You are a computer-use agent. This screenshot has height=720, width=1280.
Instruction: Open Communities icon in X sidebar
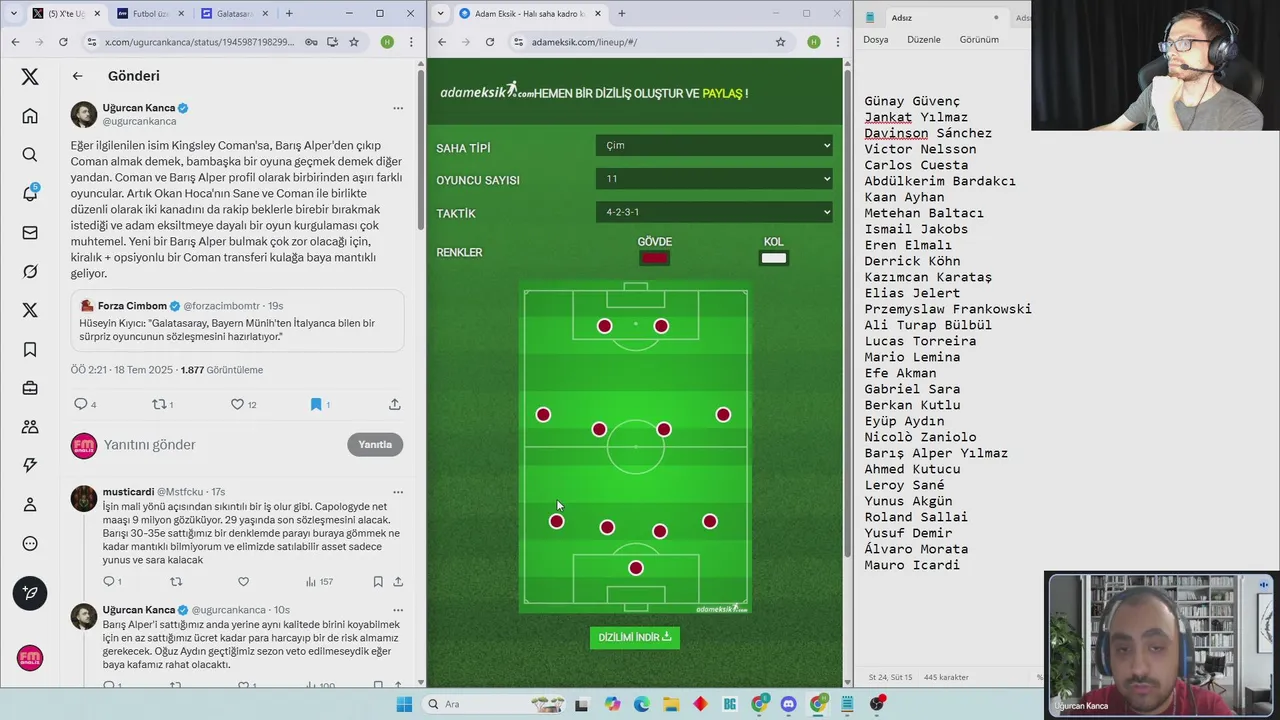(x=30, y=427)
